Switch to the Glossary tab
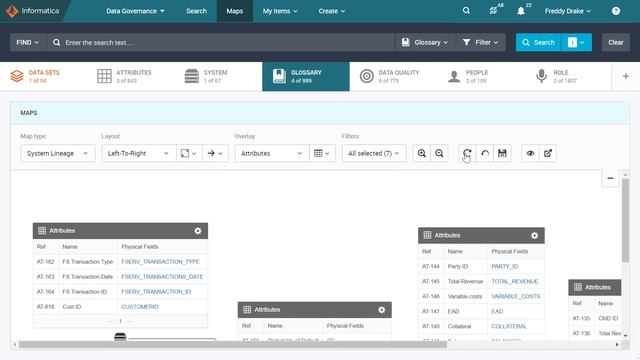This screenshot has height=360, width=640. [306, 76]
